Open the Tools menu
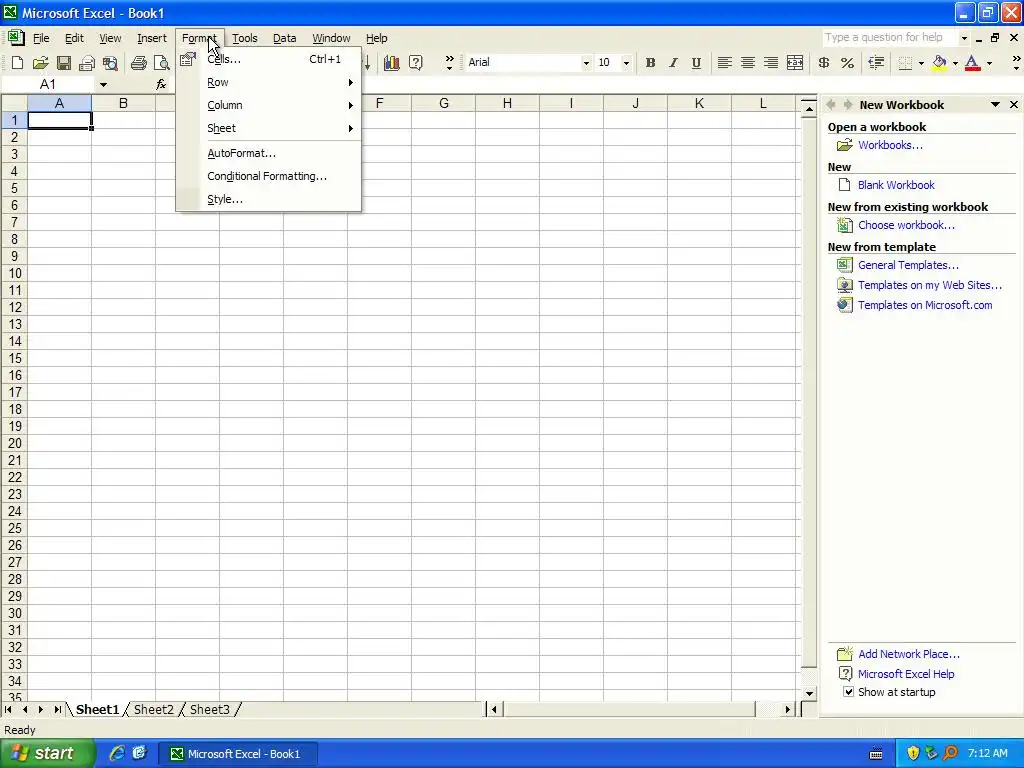Screen dimensions: 1024x768 click(x=245, y=38)
